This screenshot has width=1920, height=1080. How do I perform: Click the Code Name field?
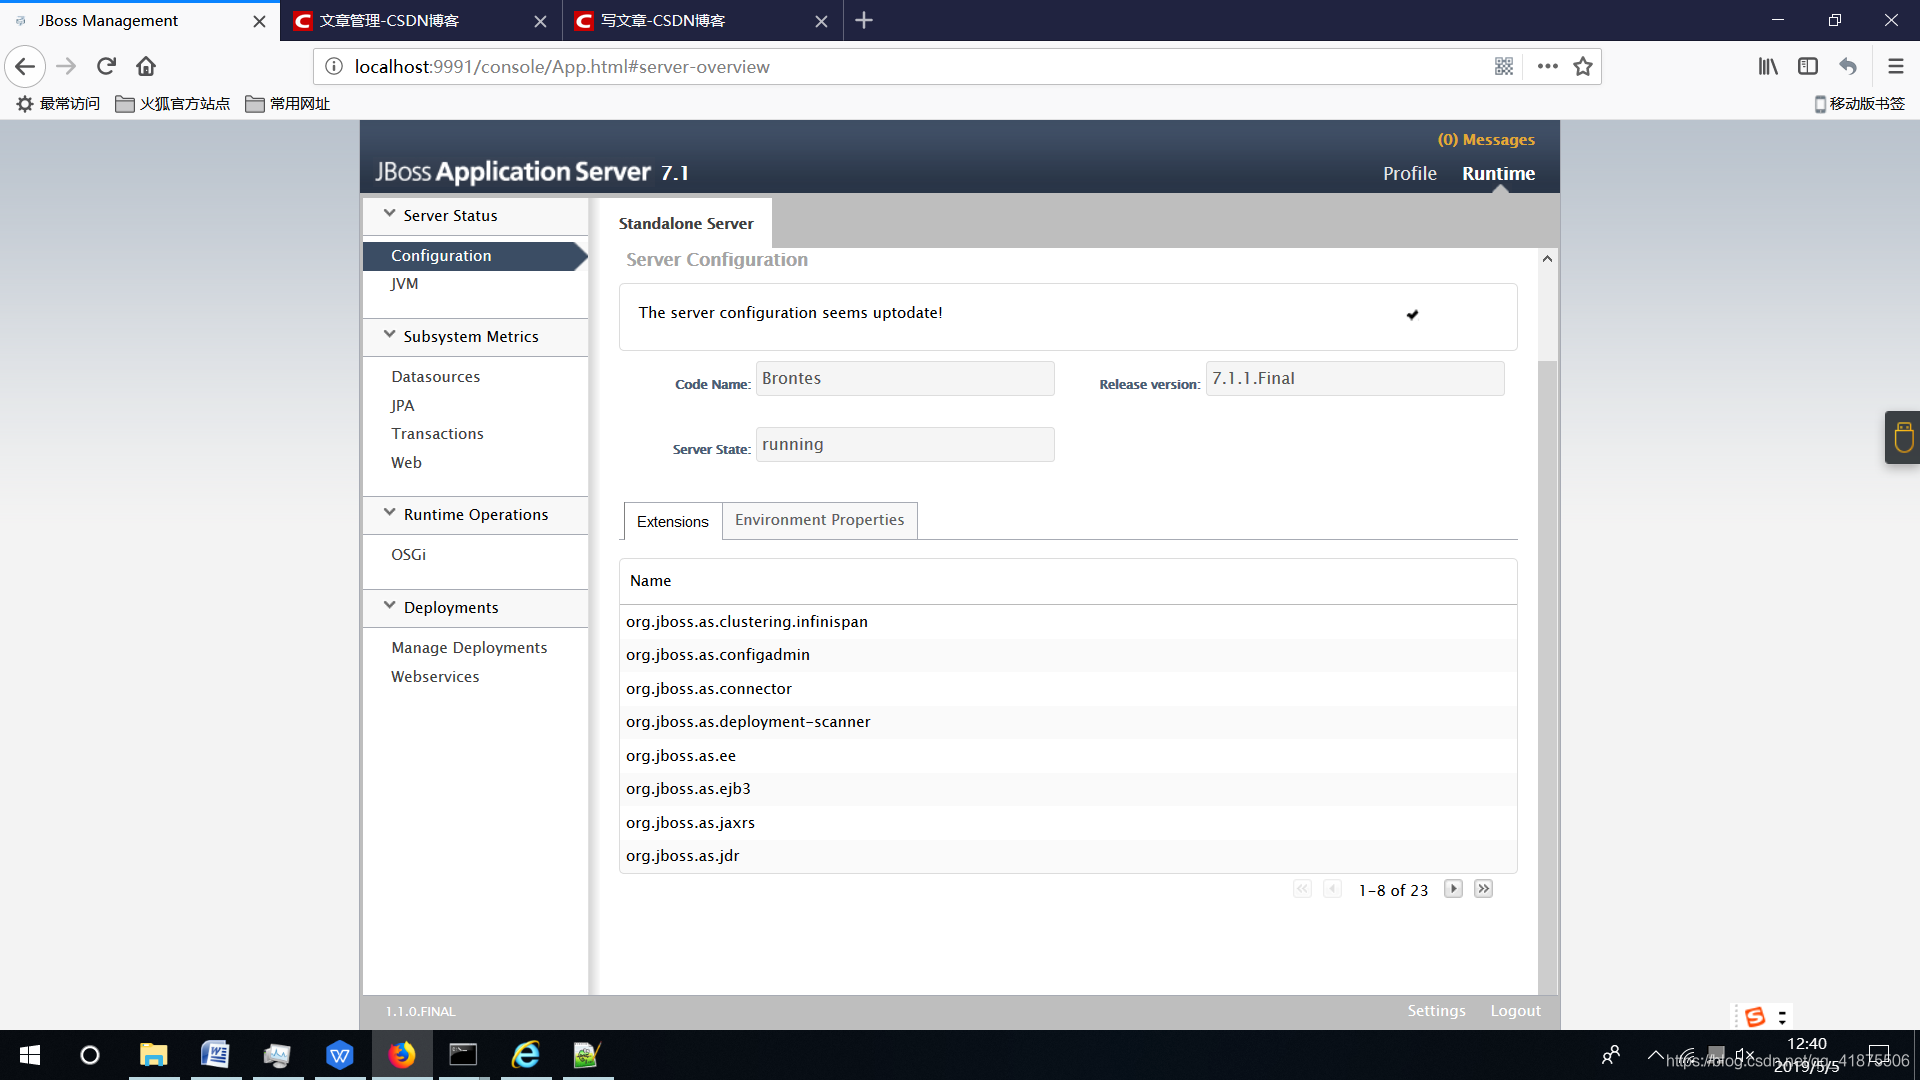point(905,378)
